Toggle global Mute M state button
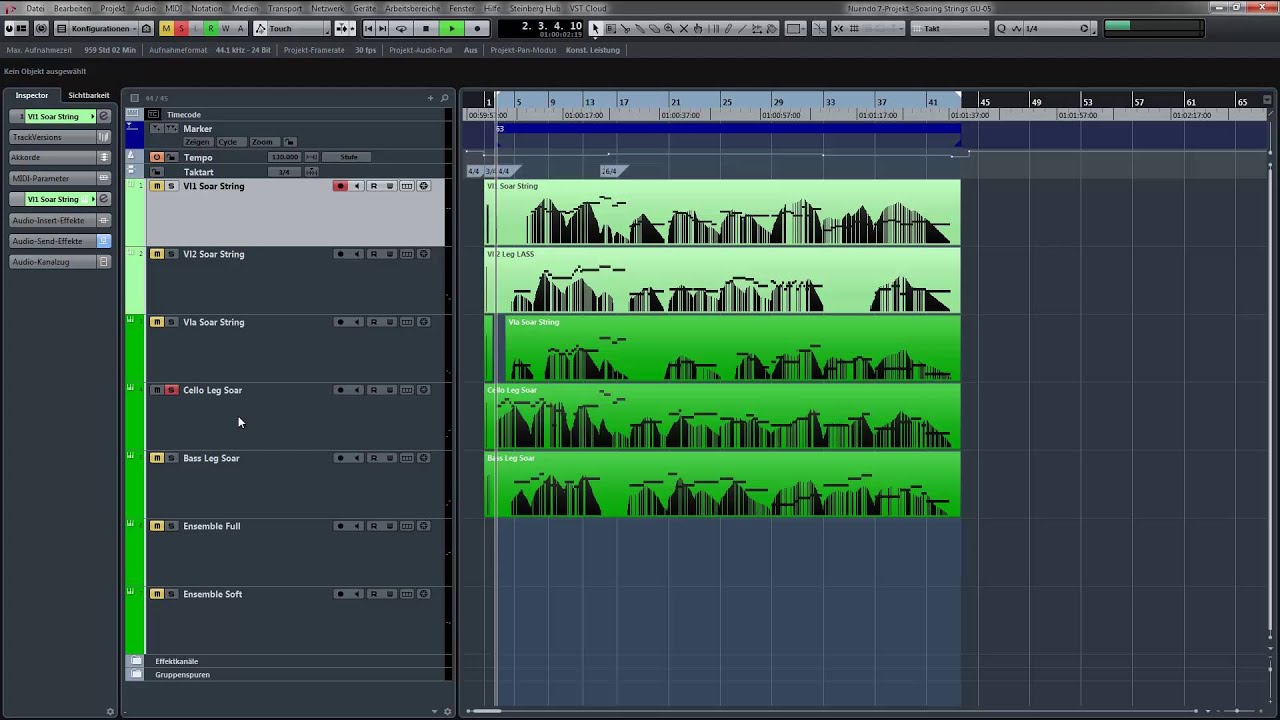 coord(167,29)
